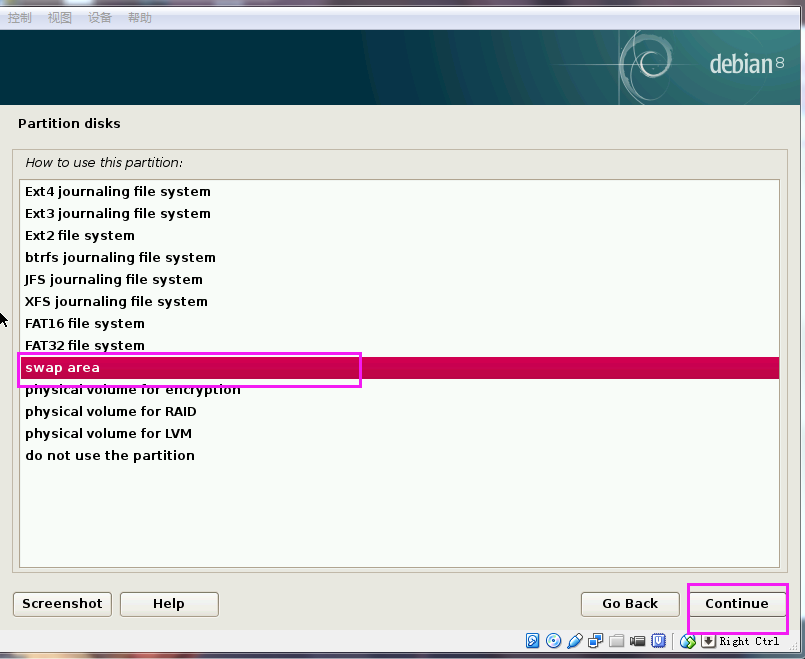The image size is (805, 659).
Task: Click the network adapters status icon
Action: [x=596, y=641]
